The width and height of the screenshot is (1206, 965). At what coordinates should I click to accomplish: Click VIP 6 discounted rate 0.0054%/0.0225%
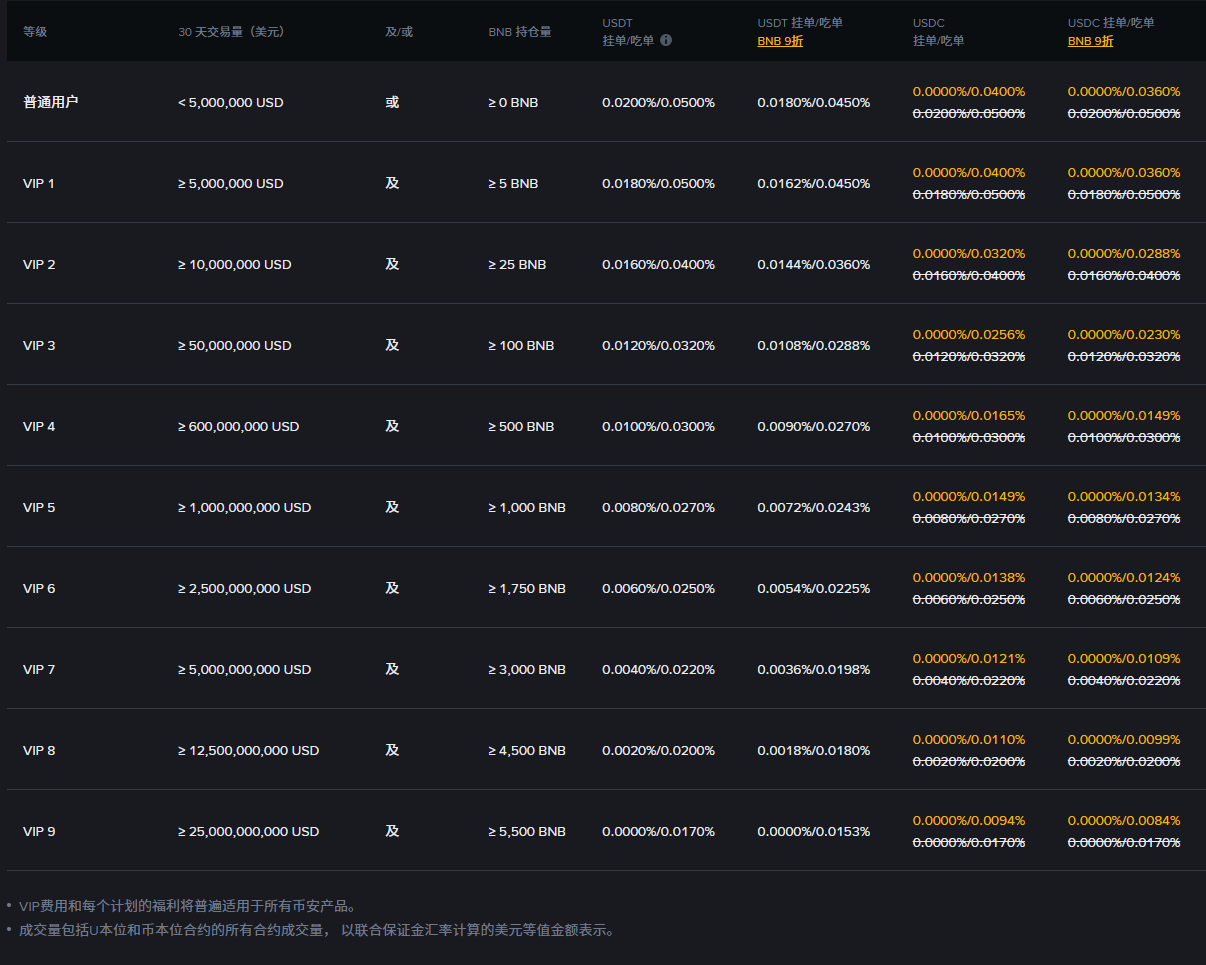point(813,588)
